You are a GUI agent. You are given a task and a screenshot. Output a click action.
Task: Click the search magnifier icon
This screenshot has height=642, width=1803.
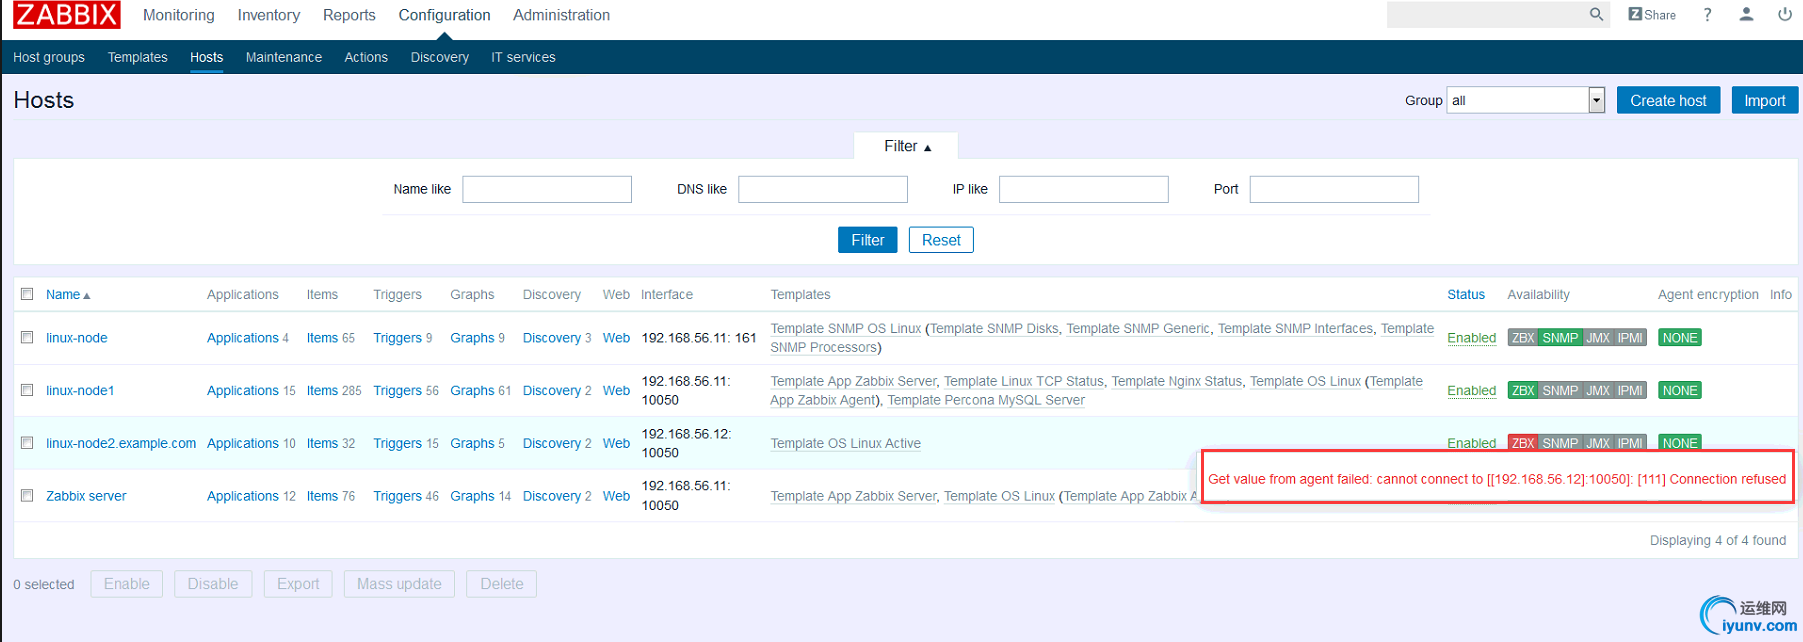click(x=1596, y=14)
